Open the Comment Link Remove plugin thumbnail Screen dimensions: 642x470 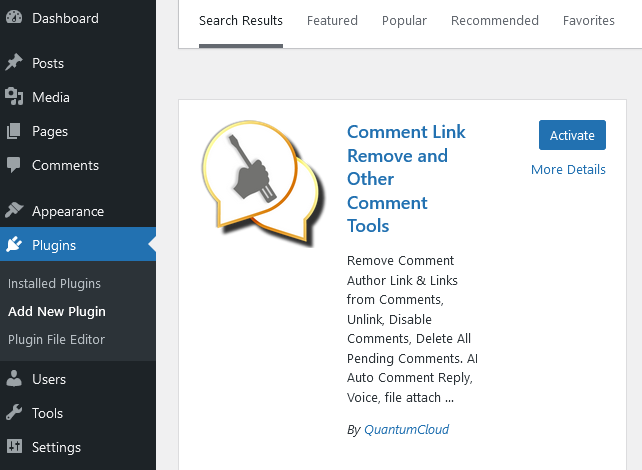pyautogui.click(x=263, y=183)
